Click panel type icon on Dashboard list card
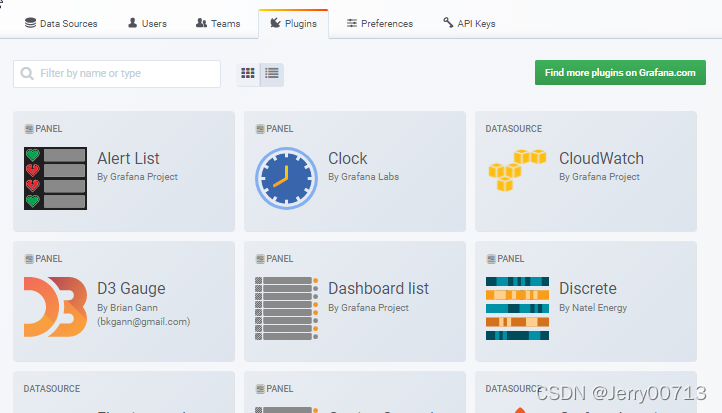The width and height of the screenshot is (722, 413). (x=260, y=259)
